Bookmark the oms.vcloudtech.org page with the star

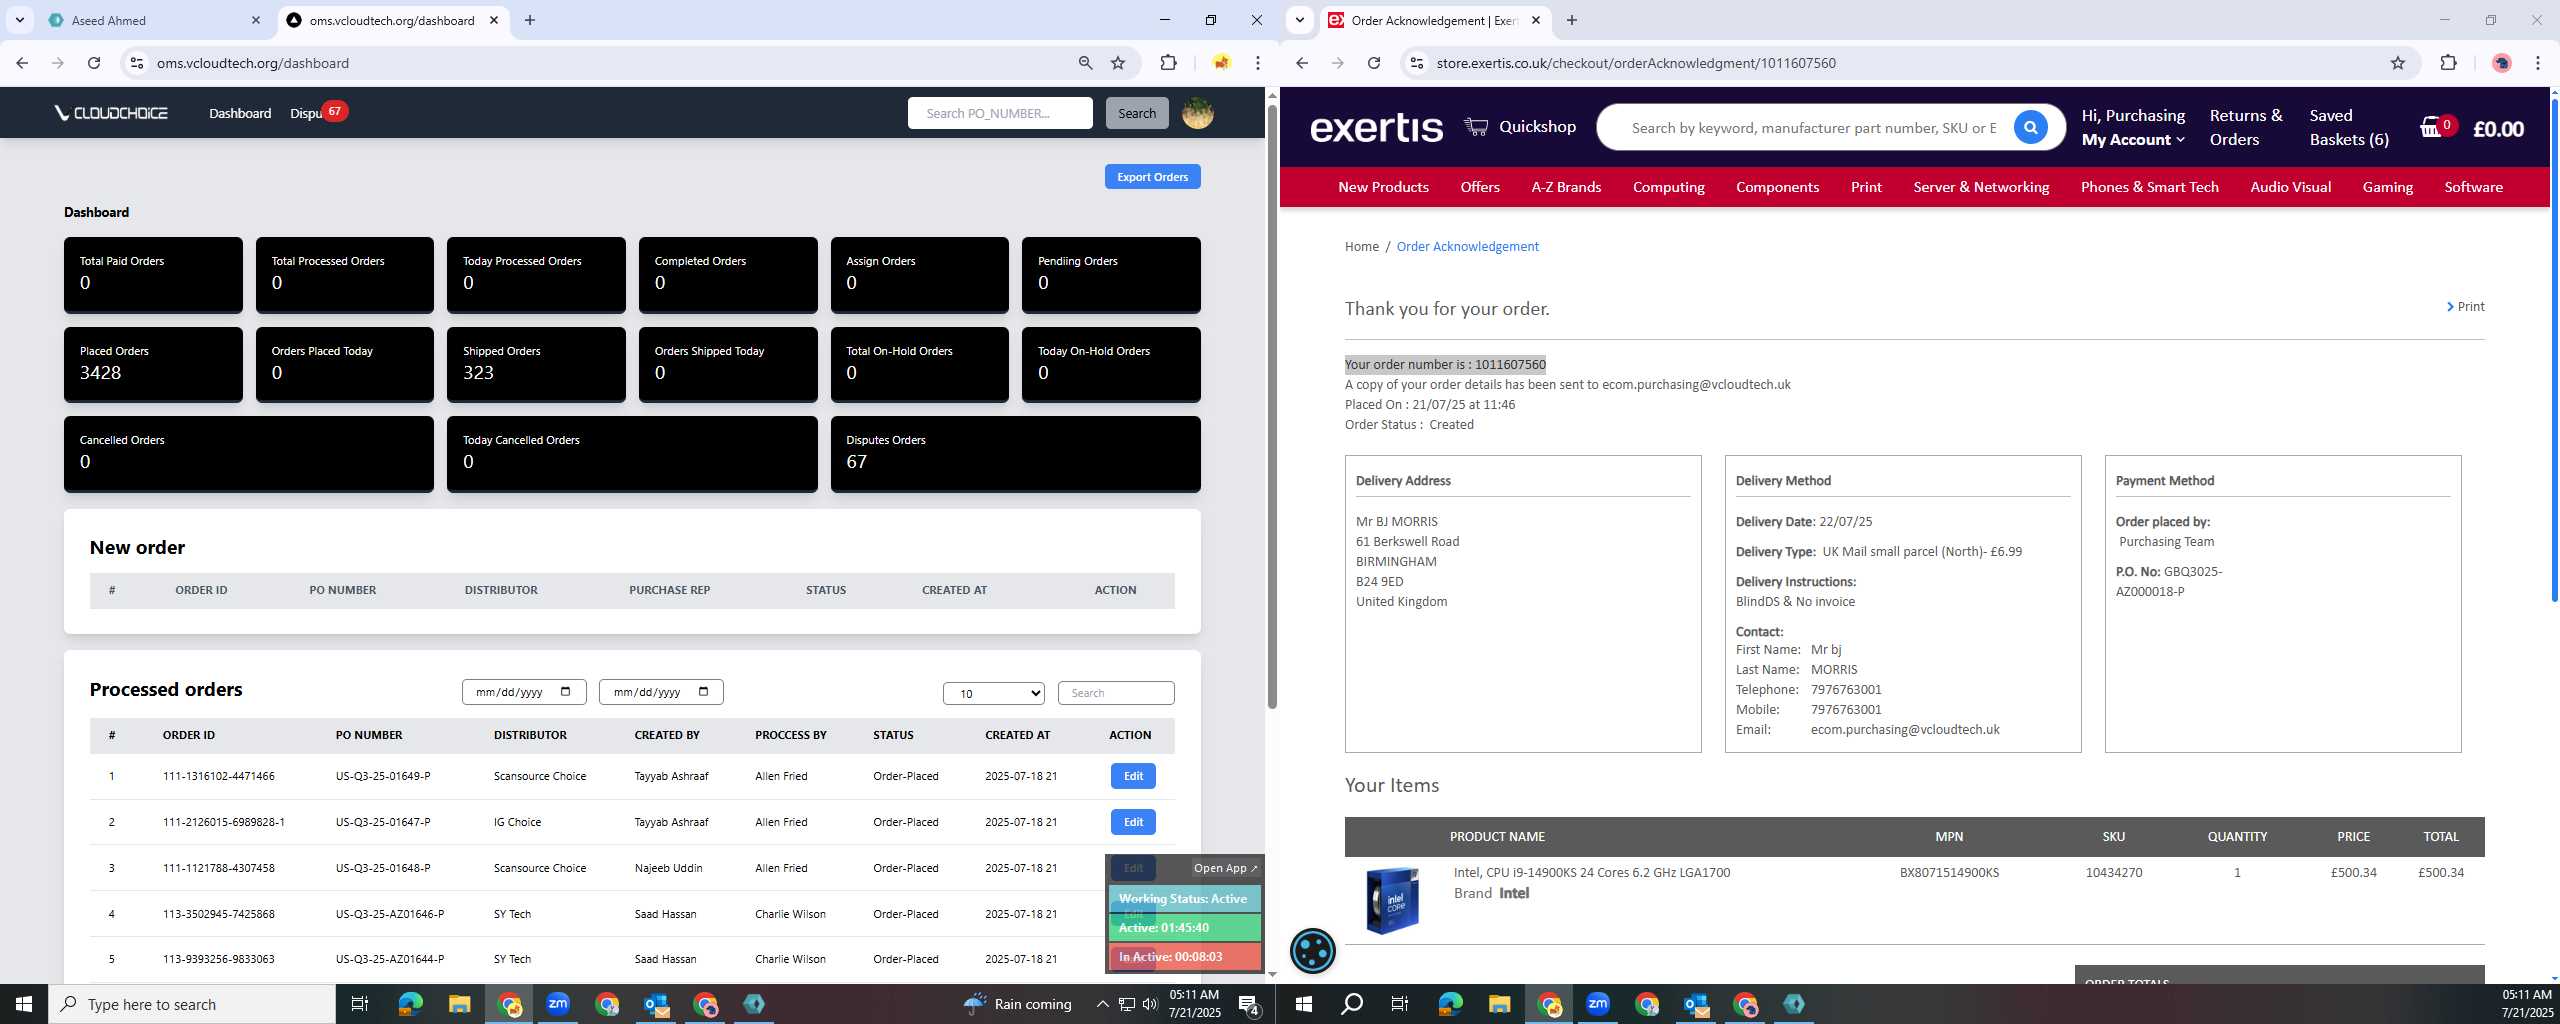click(x=1118, y=63)
